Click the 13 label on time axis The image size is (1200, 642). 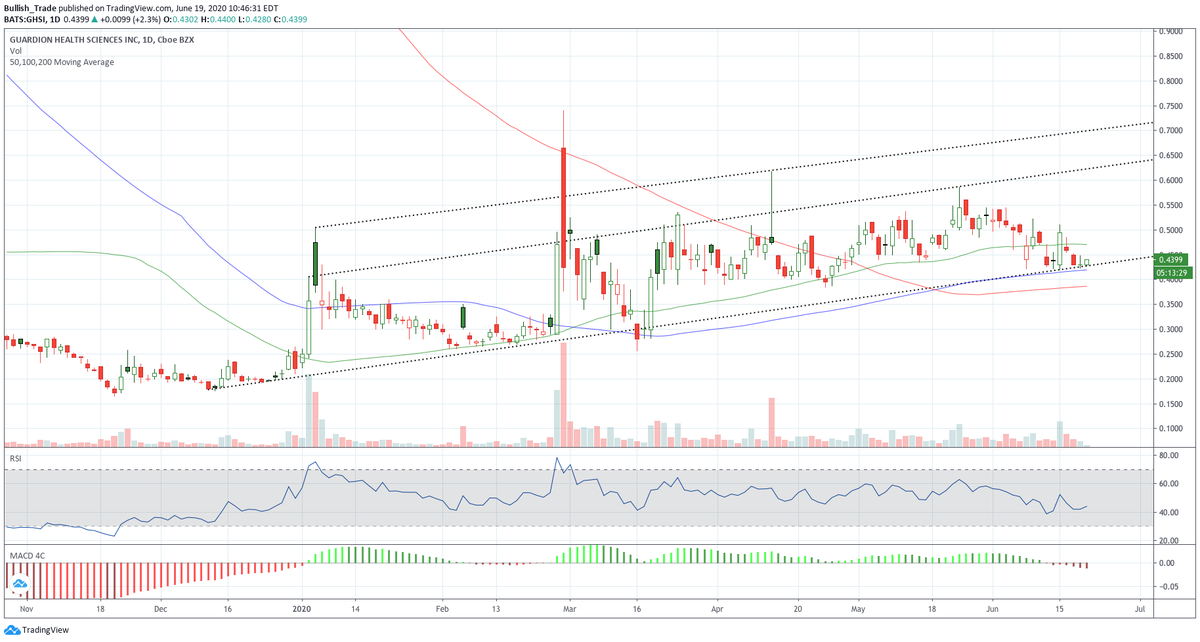497,607
